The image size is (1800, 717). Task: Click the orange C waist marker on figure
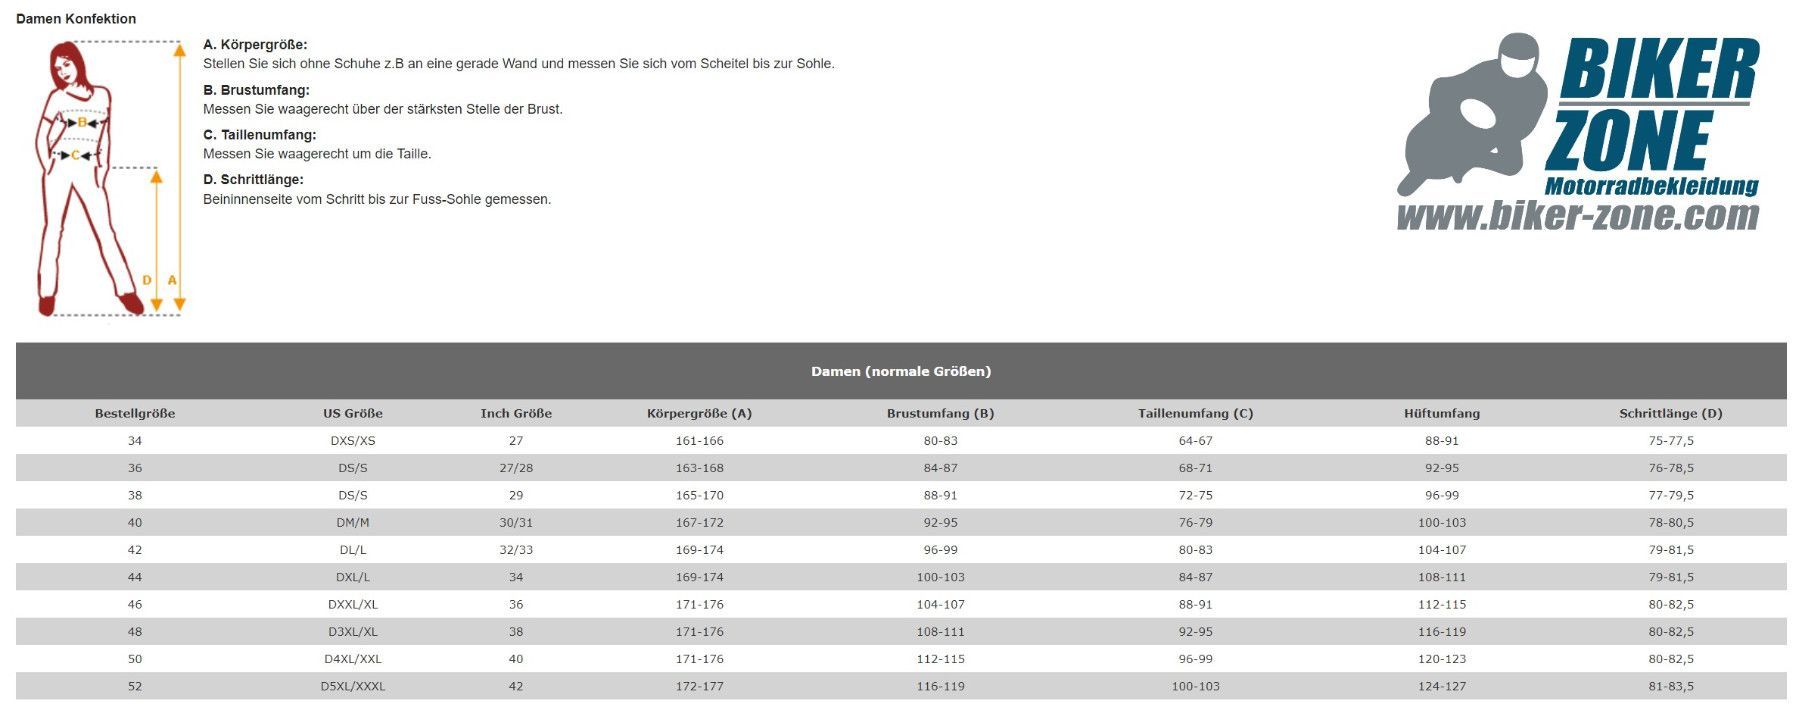[75, 155]
